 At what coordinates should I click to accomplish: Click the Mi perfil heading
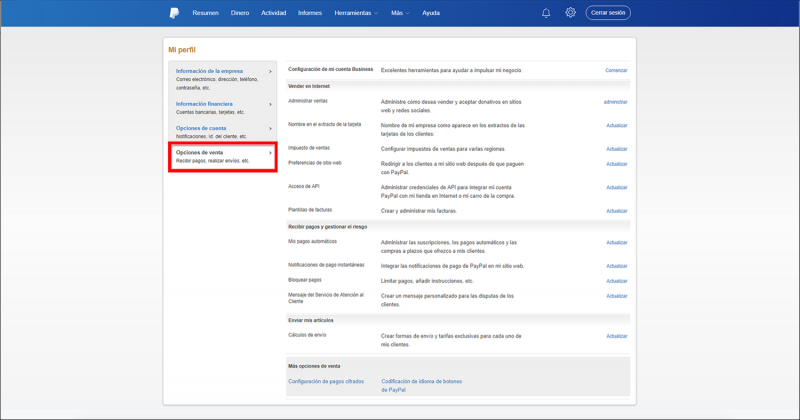tap(182, 50)
